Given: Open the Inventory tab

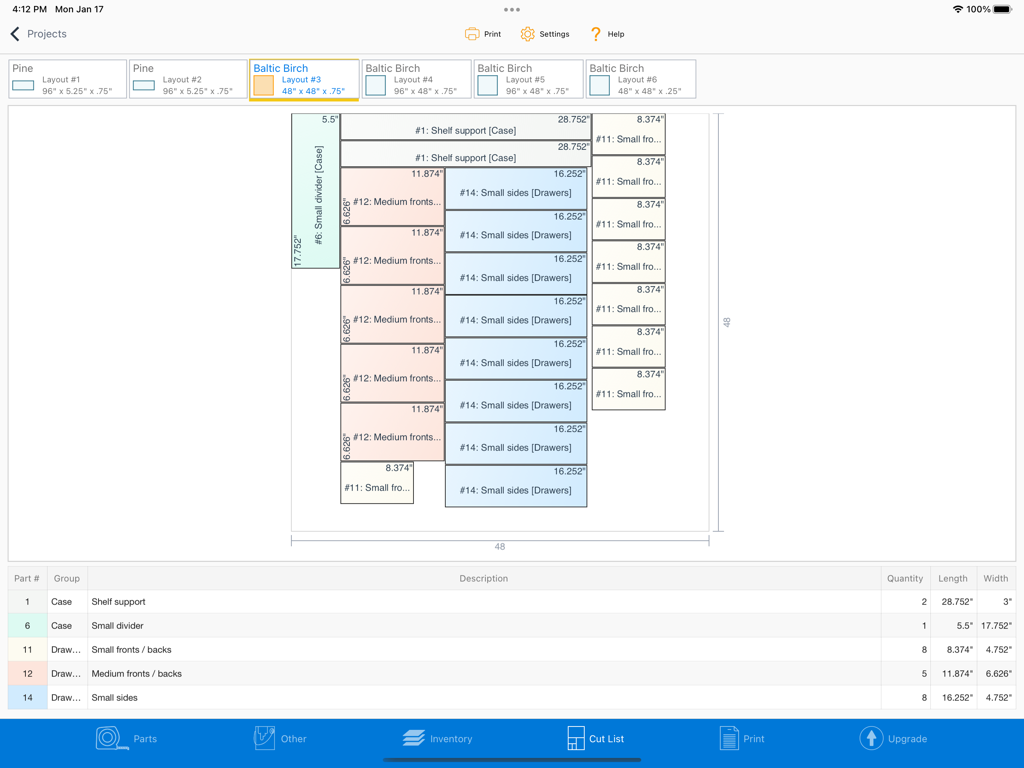Looking at the screenshot, I should [x=437, y=739].
